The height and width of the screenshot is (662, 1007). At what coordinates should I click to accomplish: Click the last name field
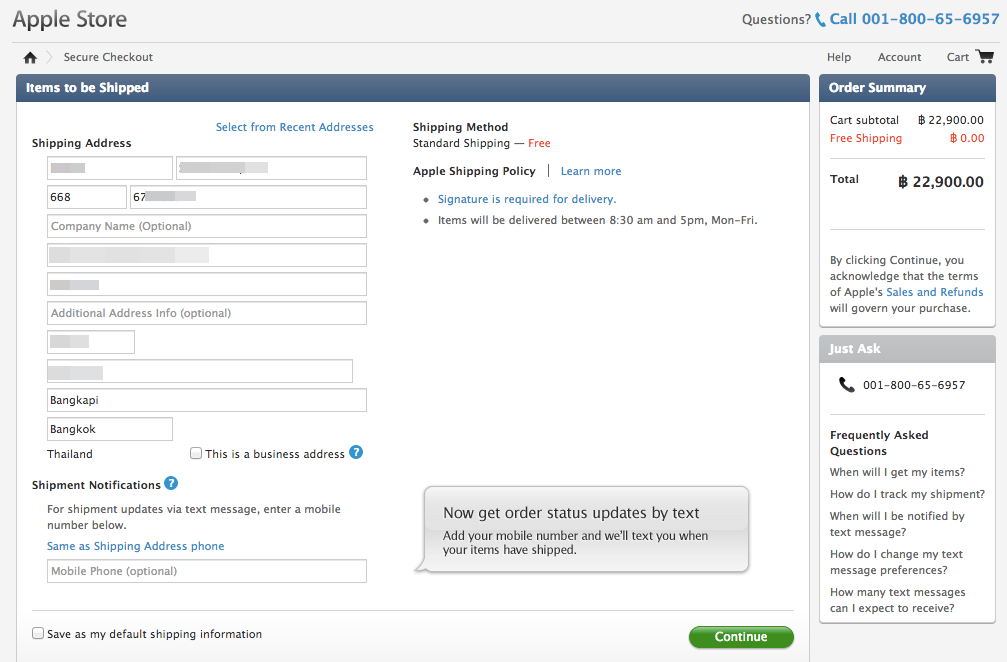(272, 168)
